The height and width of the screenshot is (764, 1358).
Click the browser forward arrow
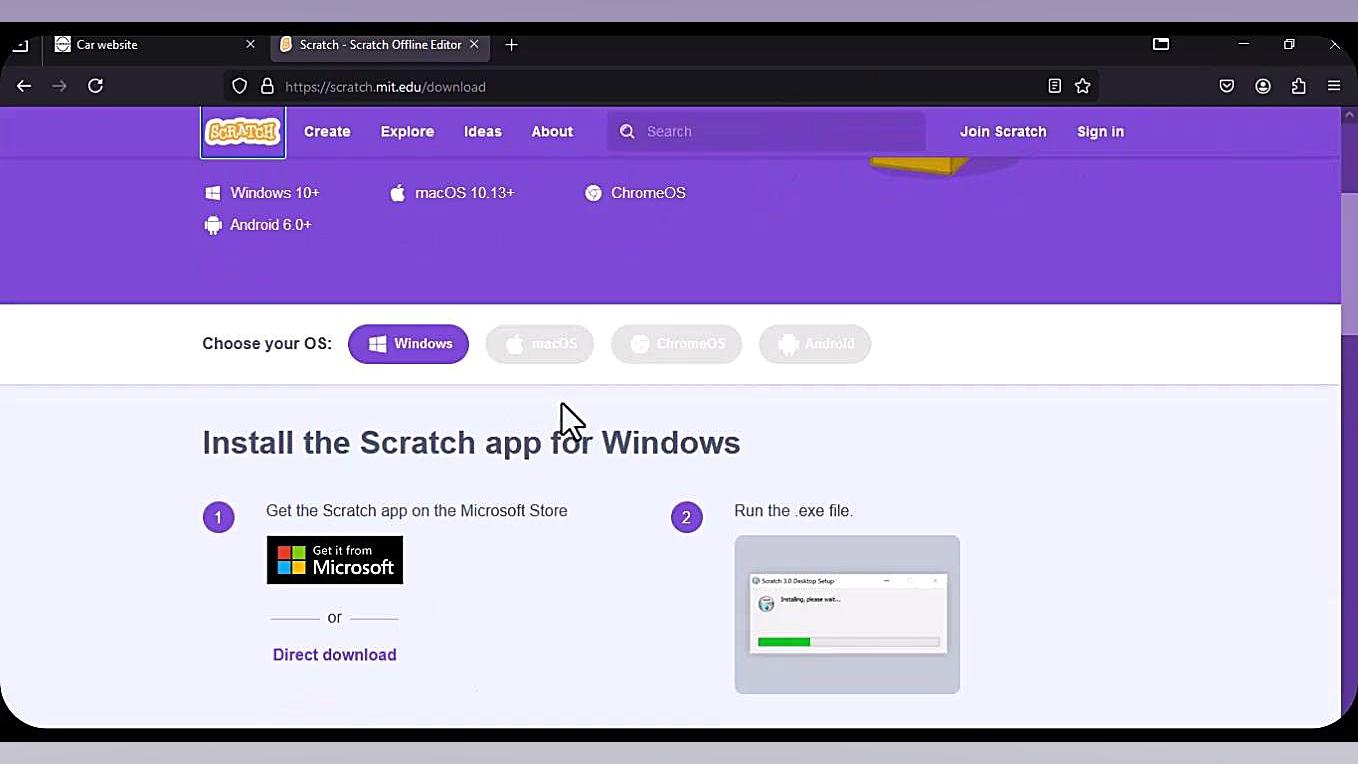pyautogui.click(x=60, y=86)
